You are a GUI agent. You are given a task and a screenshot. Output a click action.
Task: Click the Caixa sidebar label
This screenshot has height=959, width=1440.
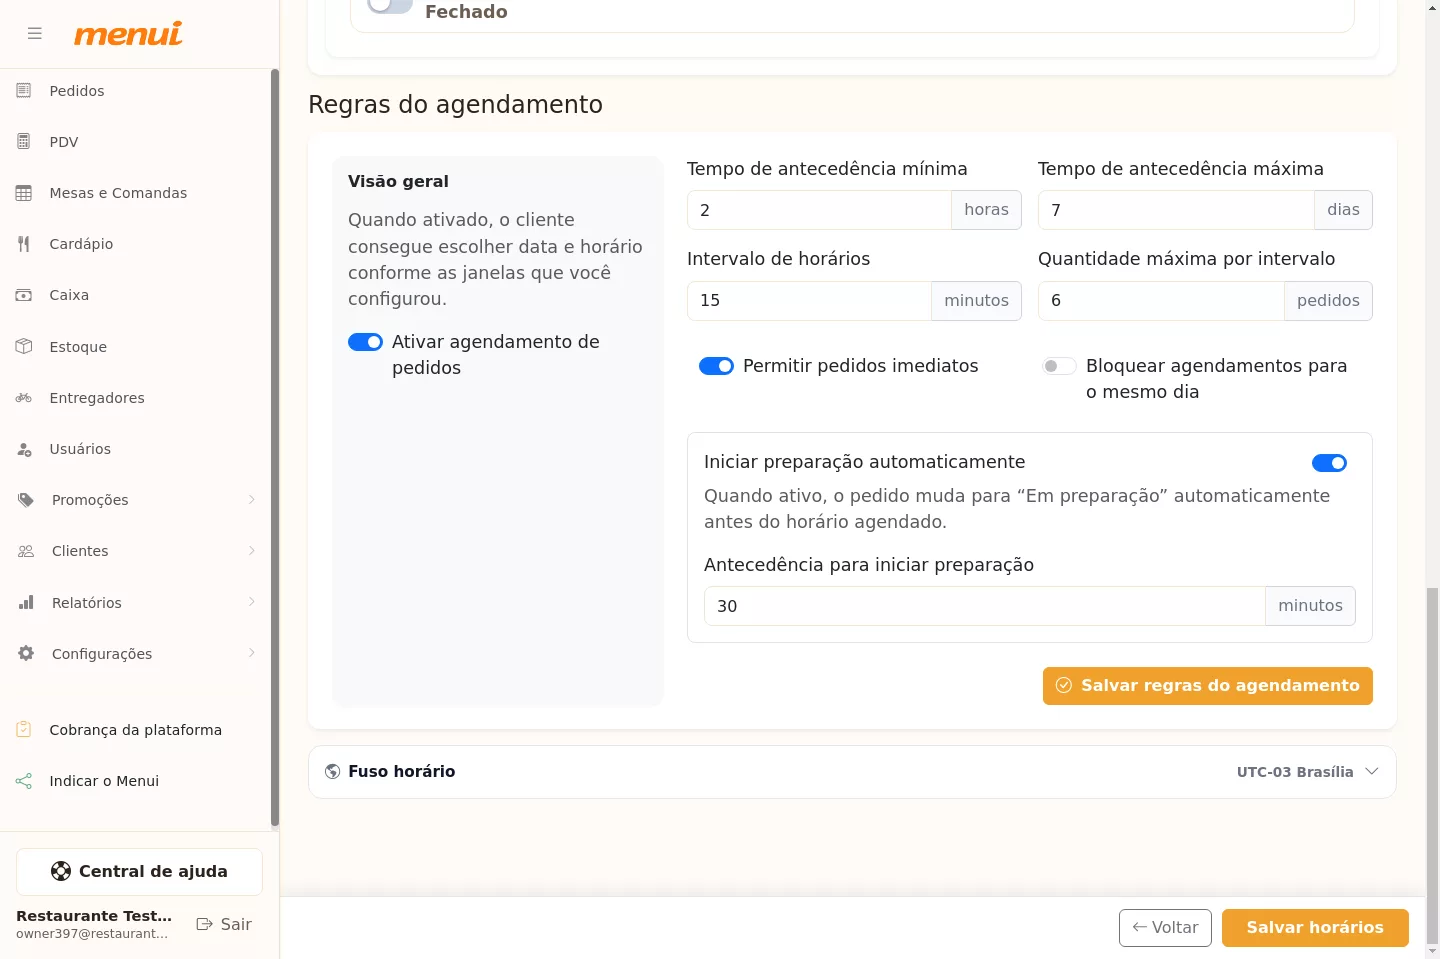pyautogui.click(x=69, y=295)
